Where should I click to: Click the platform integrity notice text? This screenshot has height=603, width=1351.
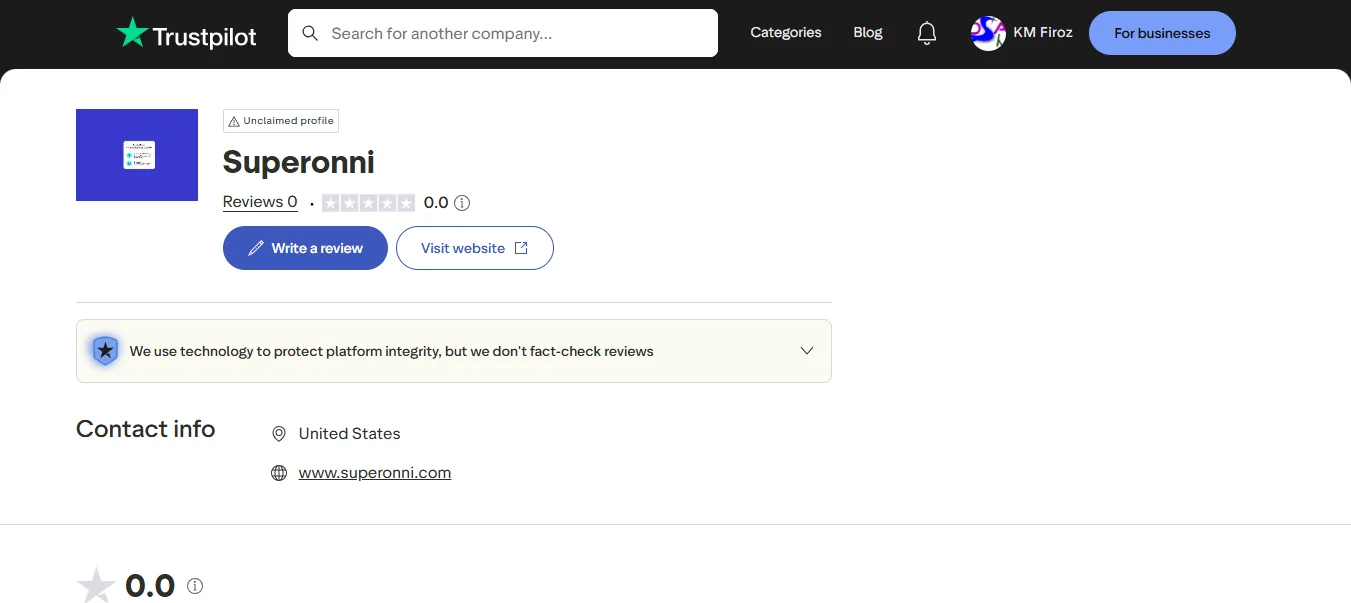(392, 351)
